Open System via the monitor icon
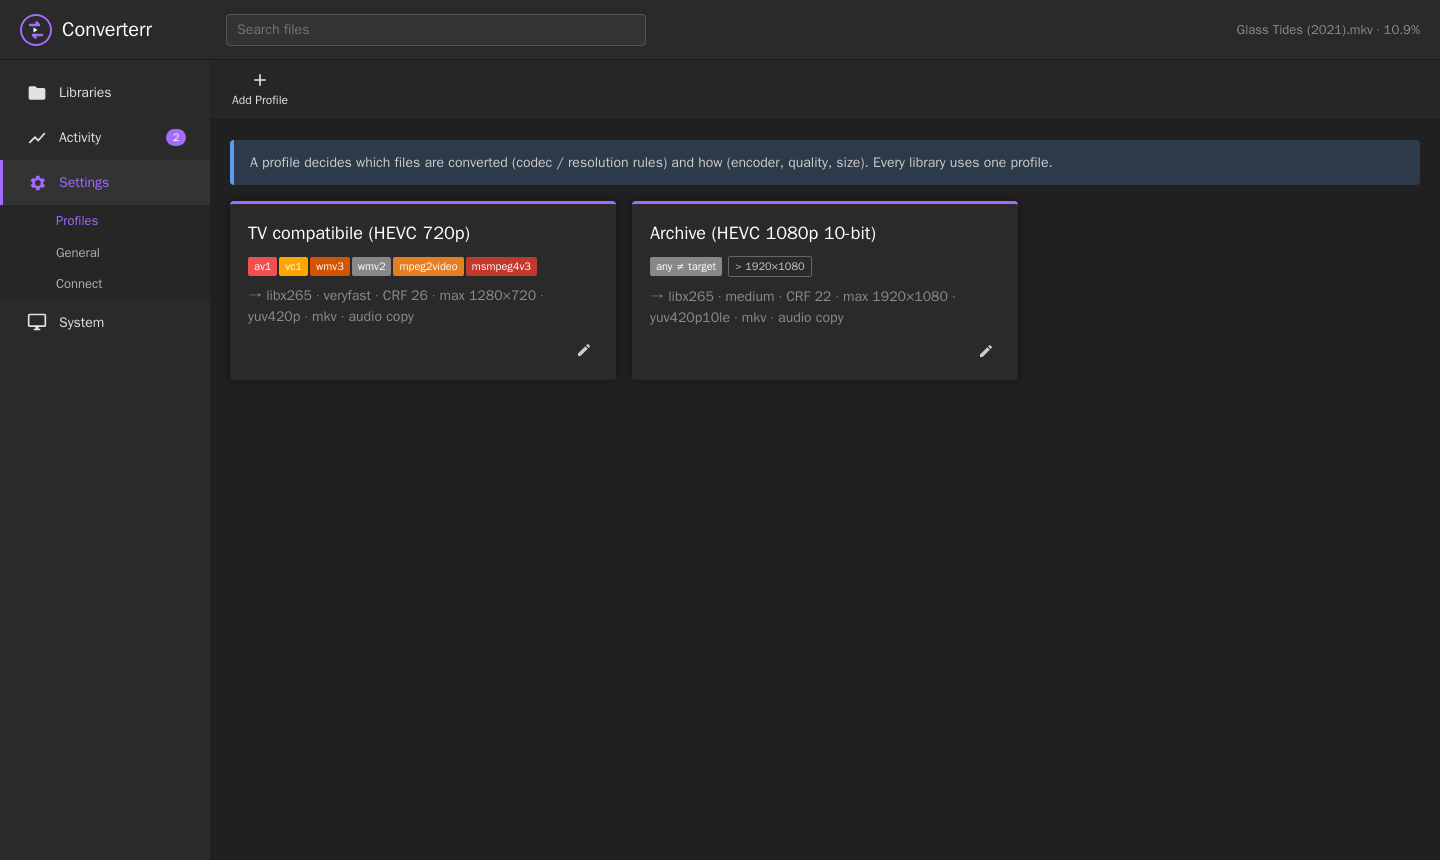1440x860 pixels. tap(37, 322)
